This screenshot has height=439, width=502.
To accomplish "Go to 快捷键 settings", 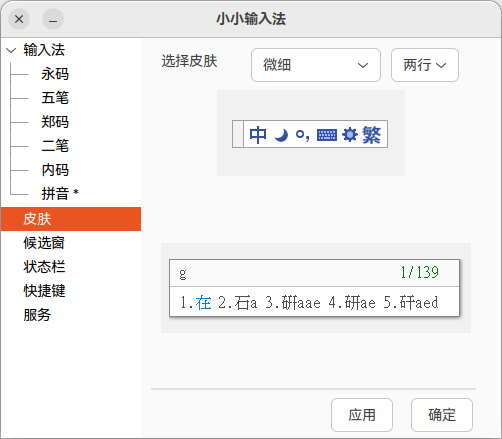I will 44,291.
